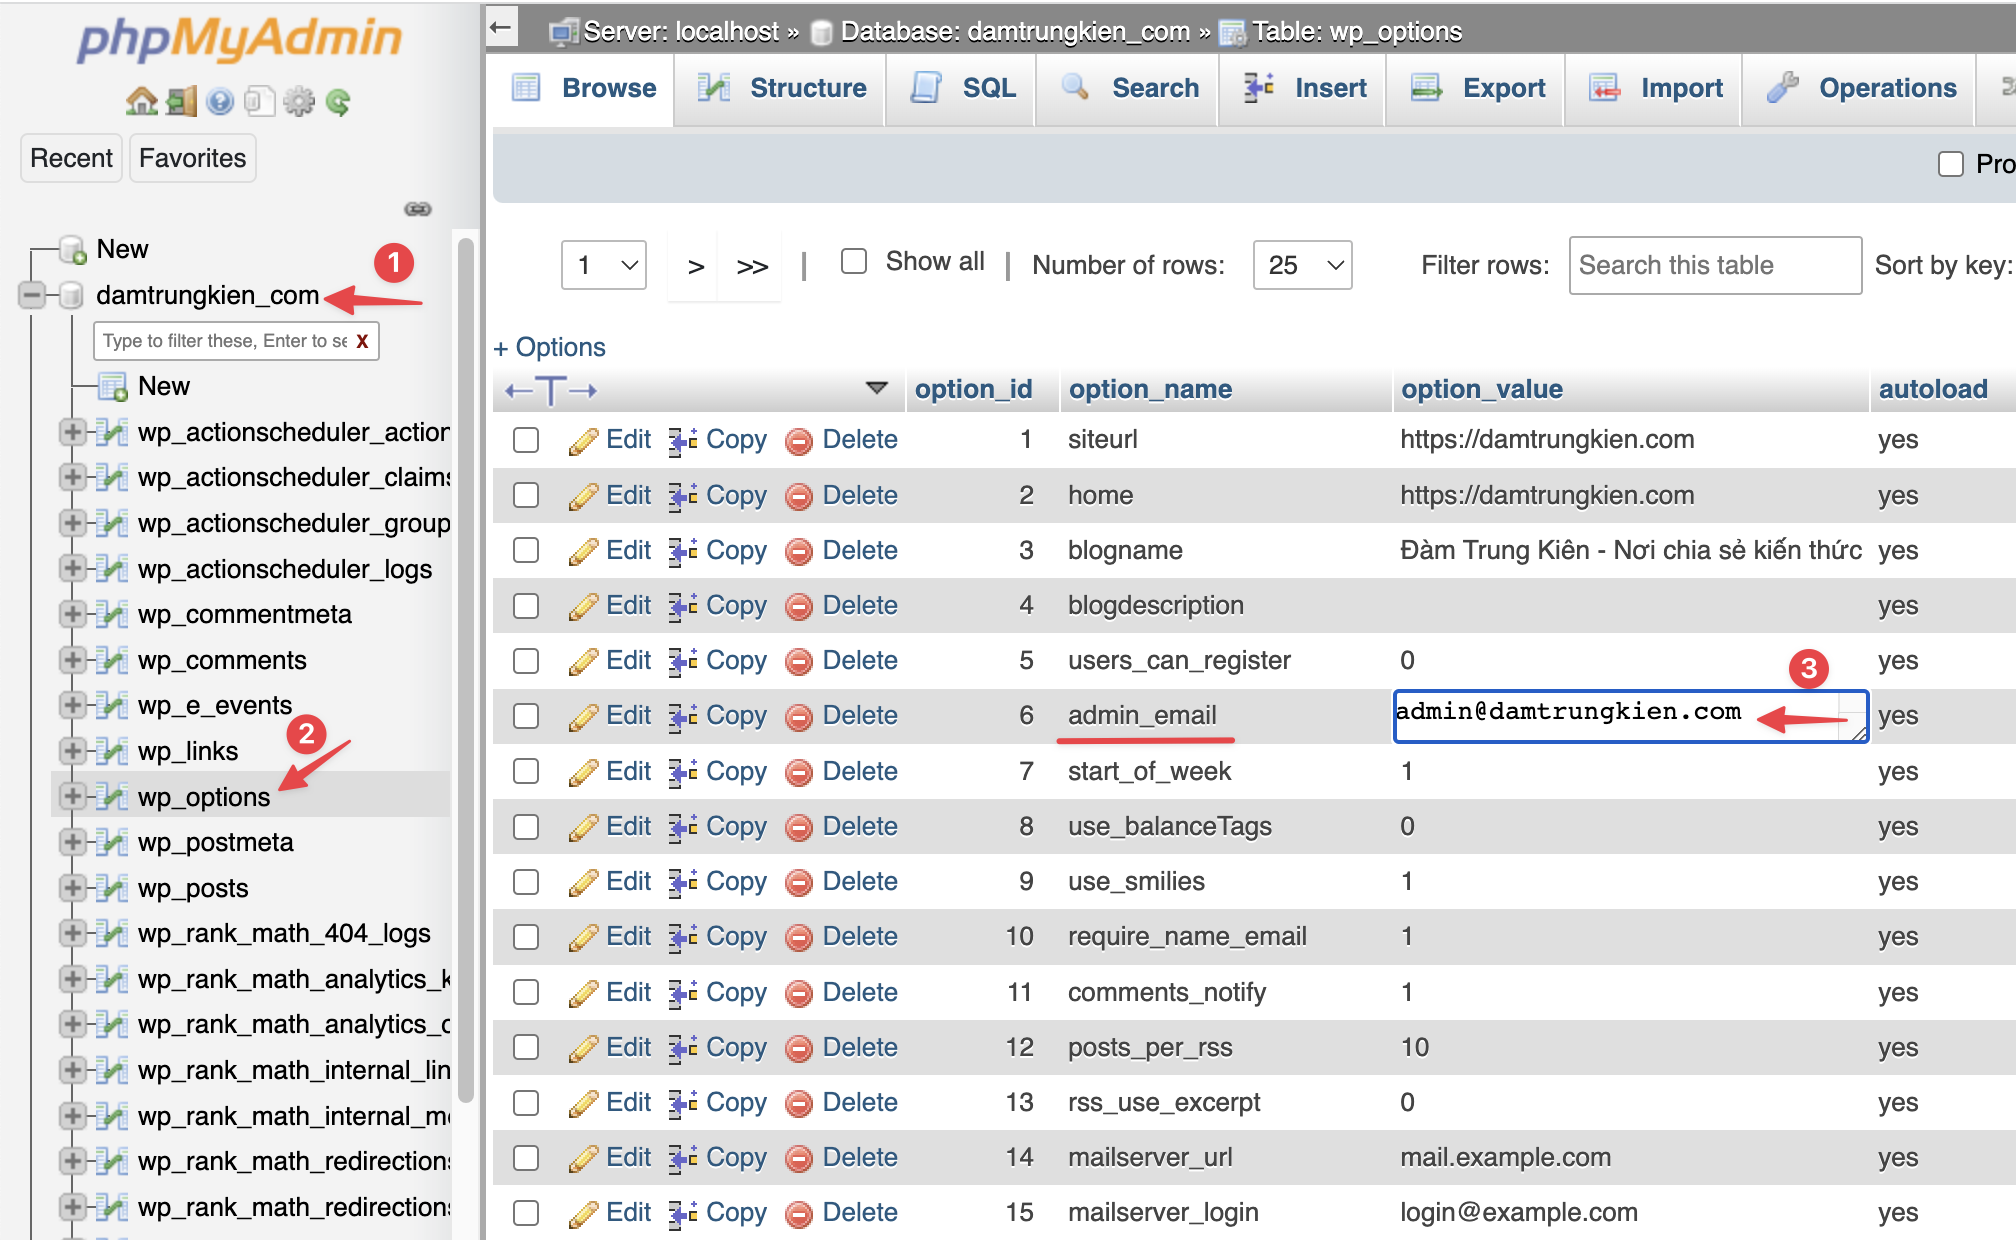Select the admin_email row checkbox
2016x1240 pixels.
[526, 716]
